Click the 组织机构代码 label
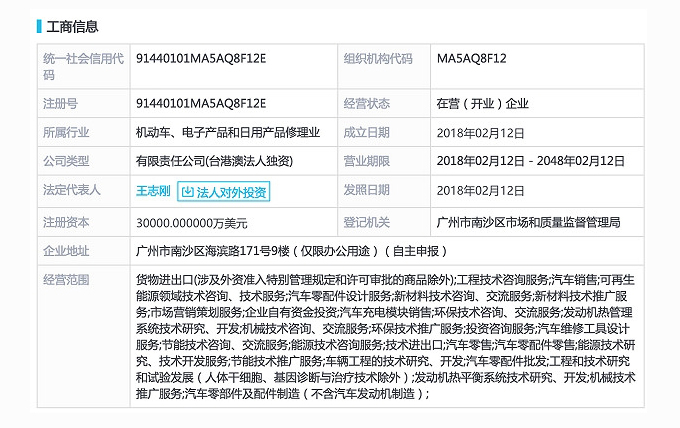The width and height of the screenshot is (680, 428). pos(378,59)
